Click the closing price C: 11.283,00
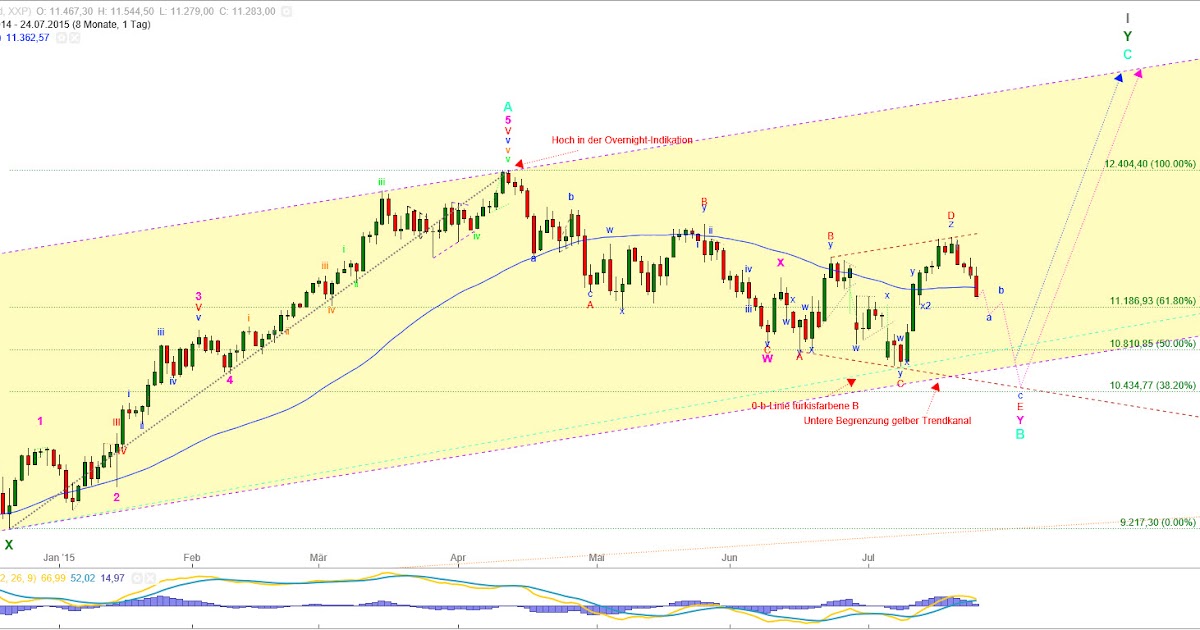This screenshot has height=630, width=1200. [247, 11]
